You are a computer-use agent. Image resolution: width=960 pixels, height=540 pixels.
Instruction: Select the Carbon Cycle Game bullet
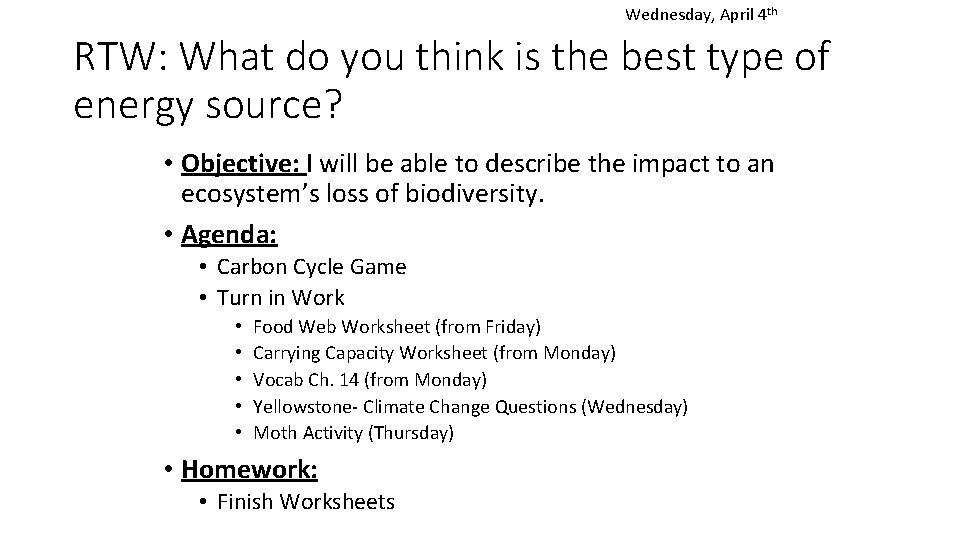click(x=311, y=267)
